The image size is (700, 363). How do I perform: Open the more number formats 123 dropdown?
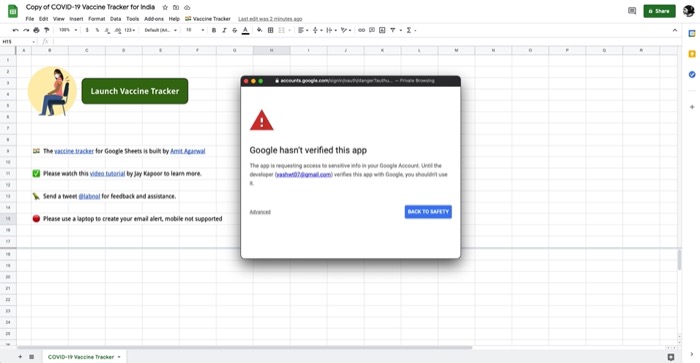129,30
